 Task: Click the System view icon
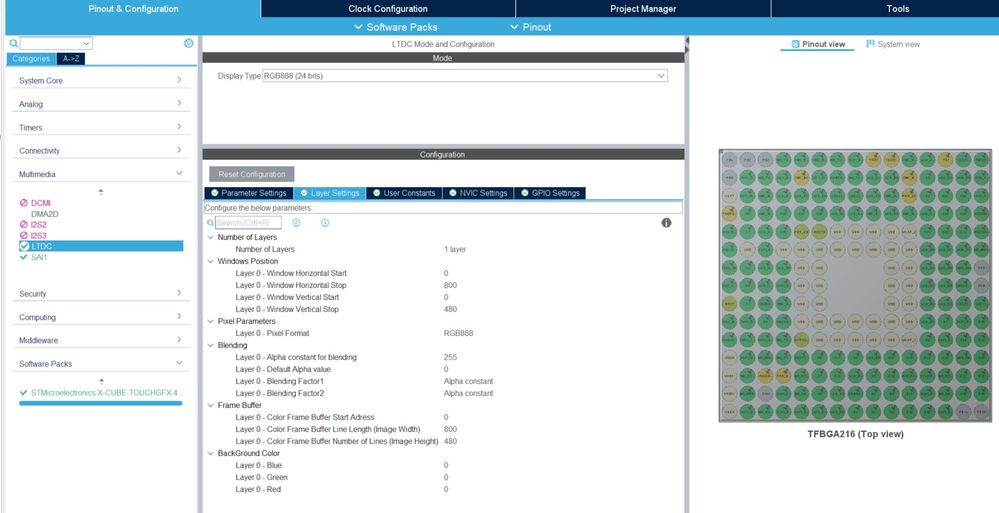[870, 44]
